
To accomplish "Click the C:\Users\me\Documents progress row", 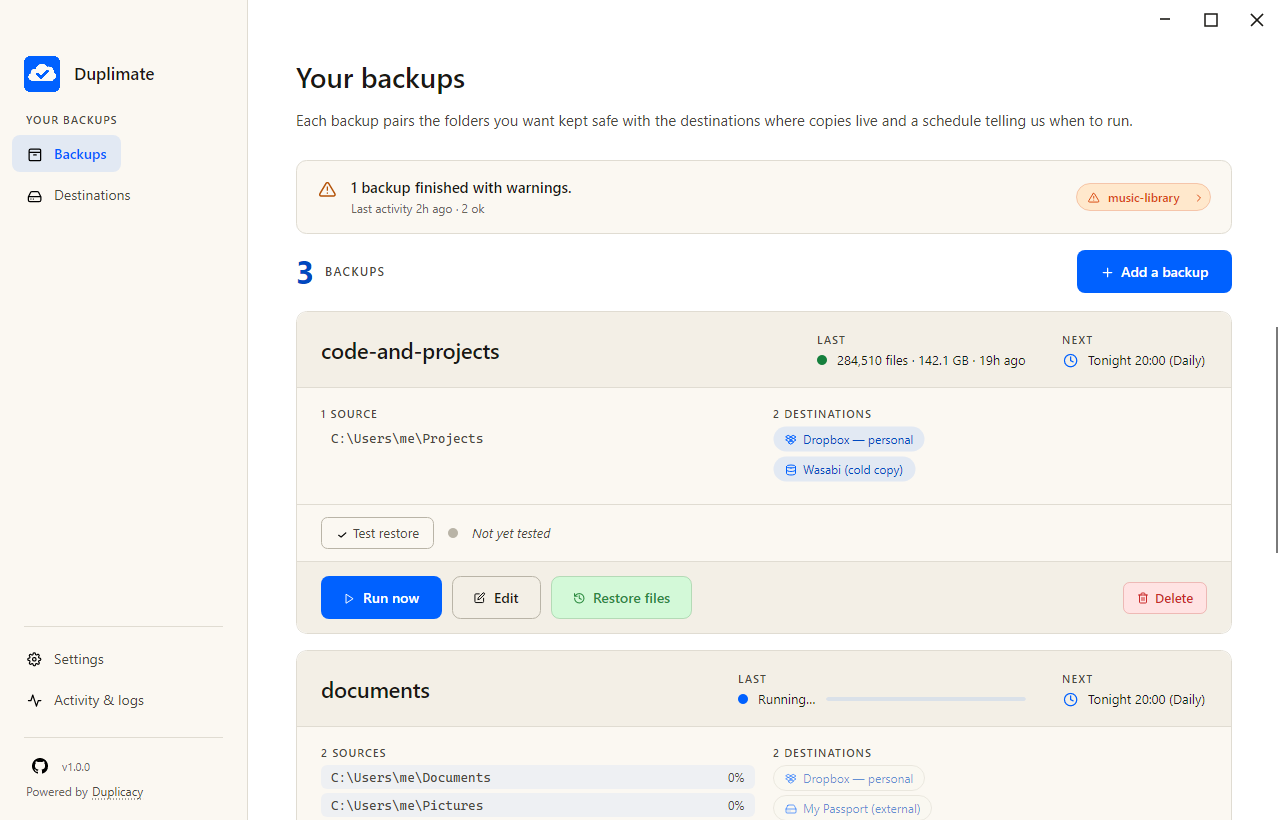I will pyautogui.click(x=538, y=777).
